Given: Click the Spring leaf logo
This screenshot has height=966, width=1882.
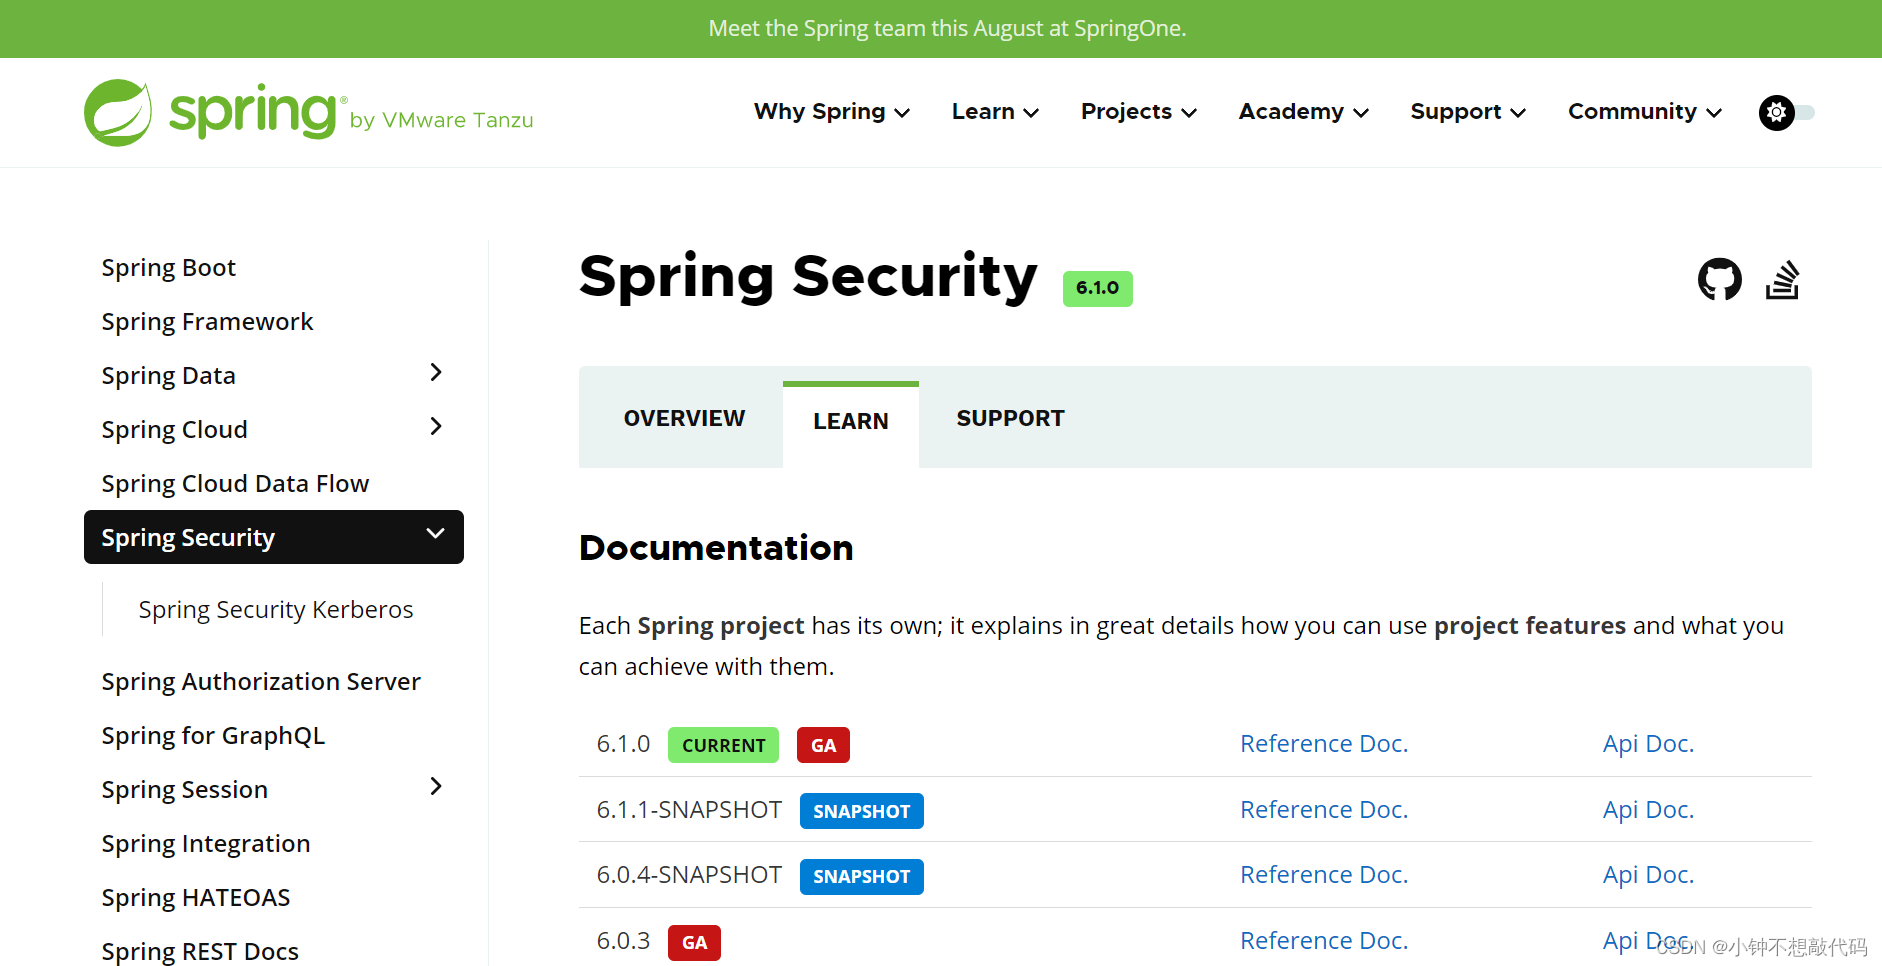Looking at the screenshot, I should (118, 112).
